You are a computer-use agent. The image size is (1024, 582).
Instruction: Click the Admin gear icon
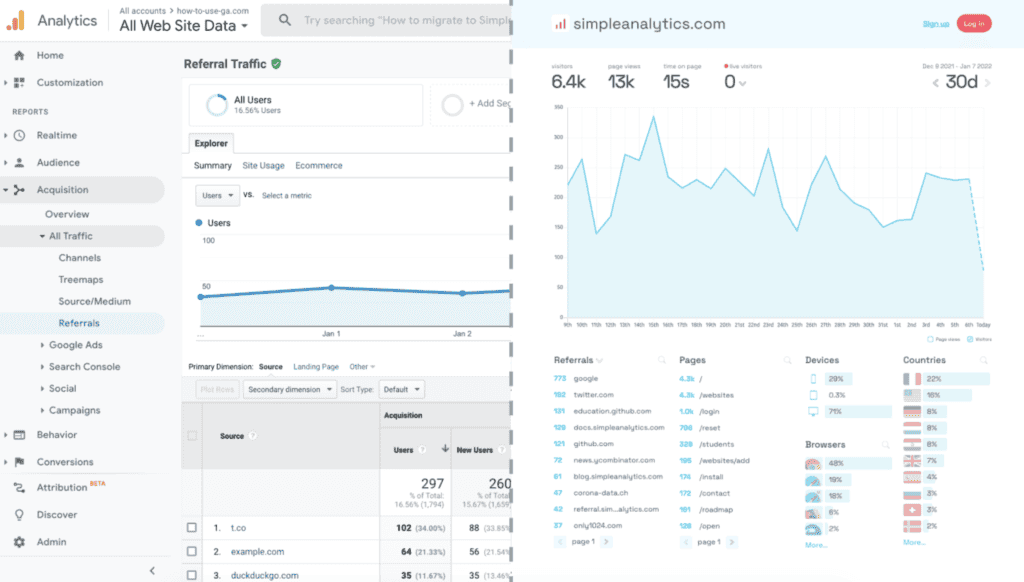click(19, 542)
